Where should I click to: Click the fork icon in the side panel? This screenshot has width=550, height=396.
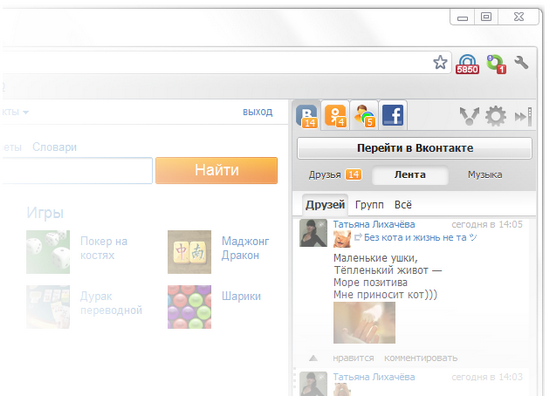pyautogui.click(x=469, y=116)
